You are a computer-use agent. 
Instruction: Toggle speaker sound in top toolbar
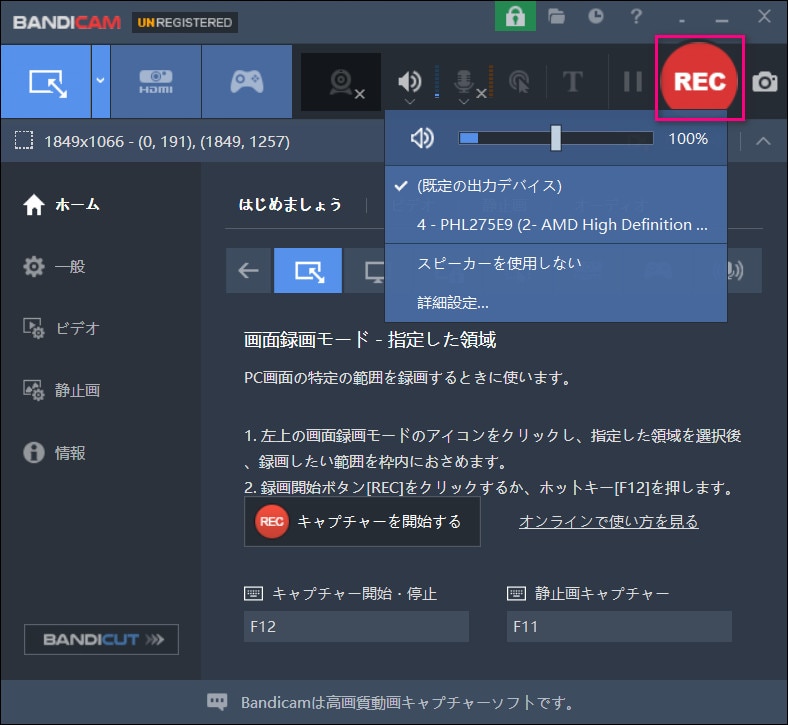410,80
